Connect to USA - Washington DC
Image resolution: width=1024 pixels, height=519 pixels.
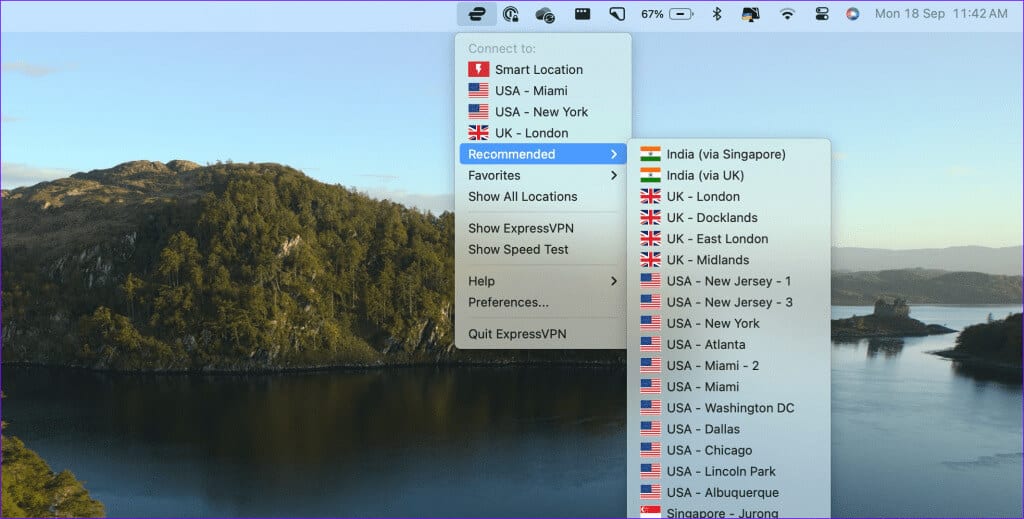729,408
